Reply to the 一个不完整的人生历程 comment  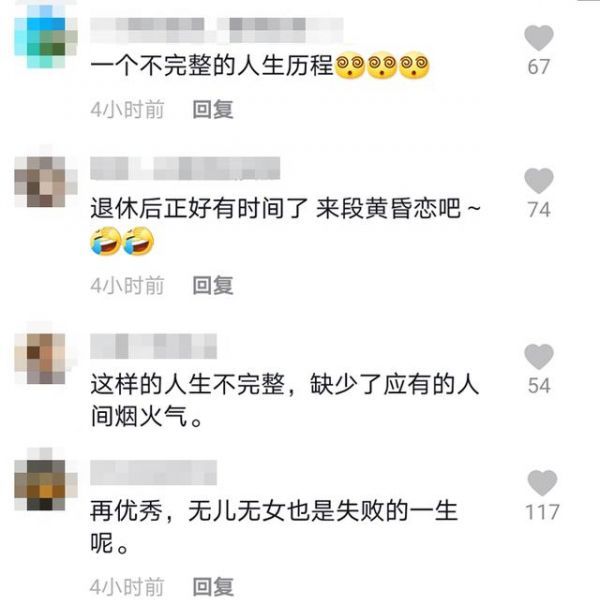point(213,110)
